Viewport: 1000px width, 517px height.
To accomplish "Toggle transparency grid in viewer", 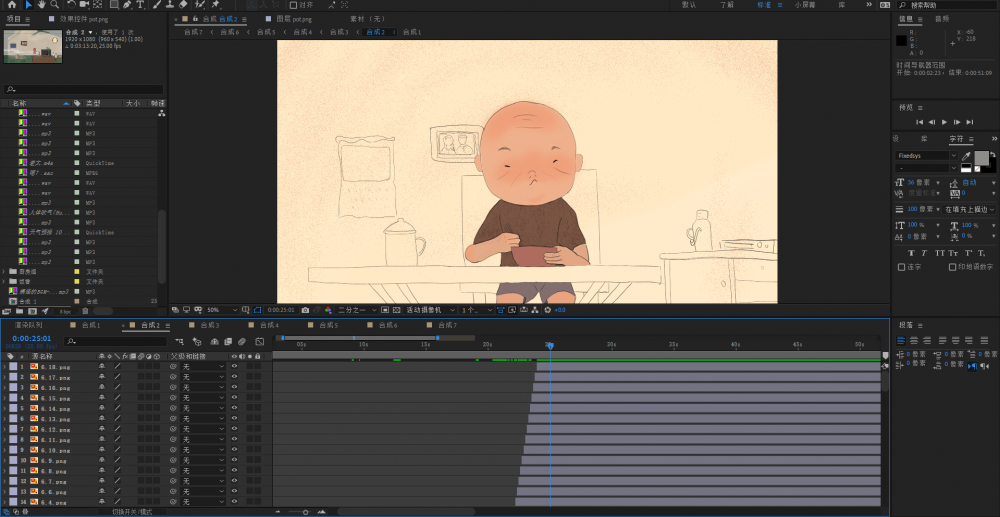I will [396, 310].
